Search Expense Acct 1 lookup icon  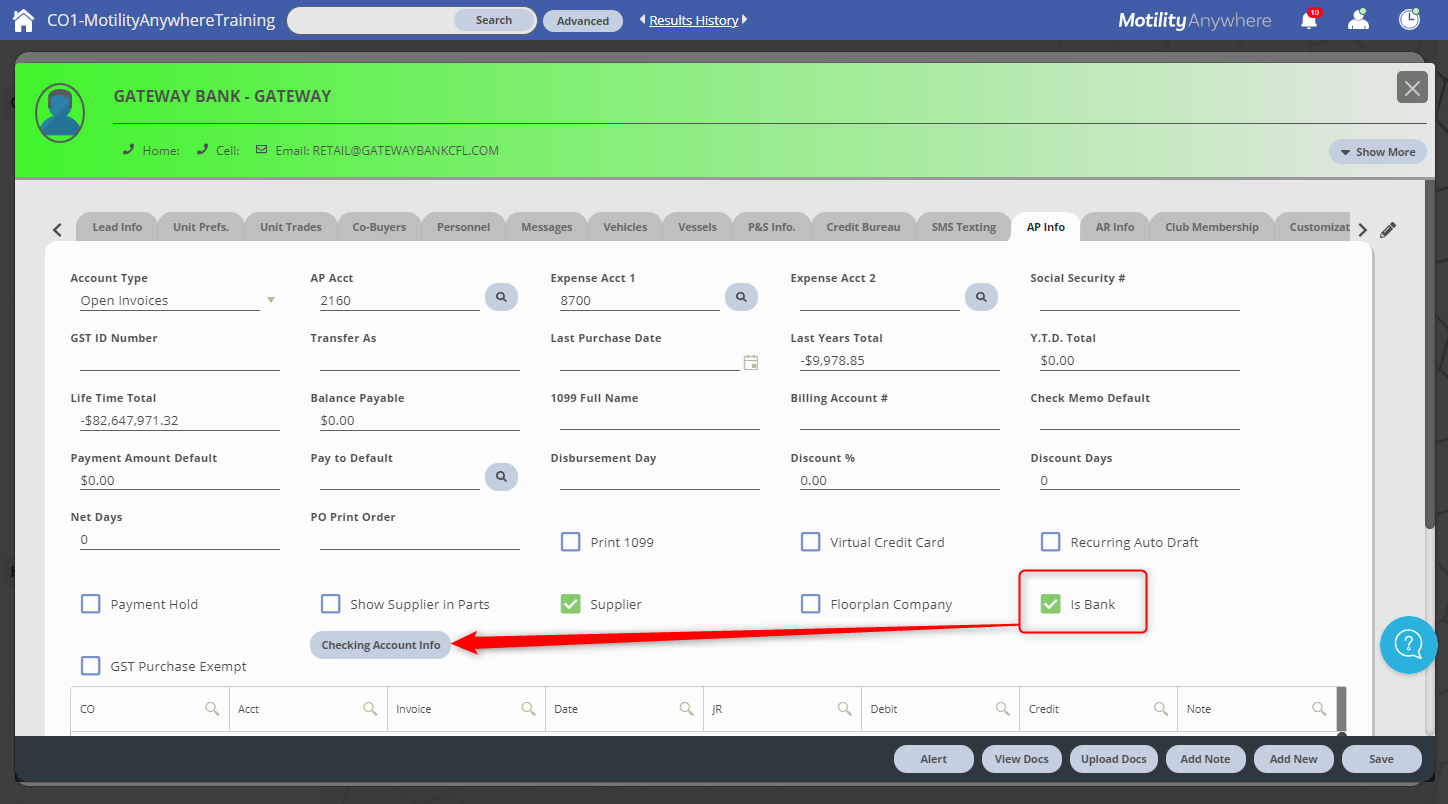pyautogui.click(x=742, y=297)
